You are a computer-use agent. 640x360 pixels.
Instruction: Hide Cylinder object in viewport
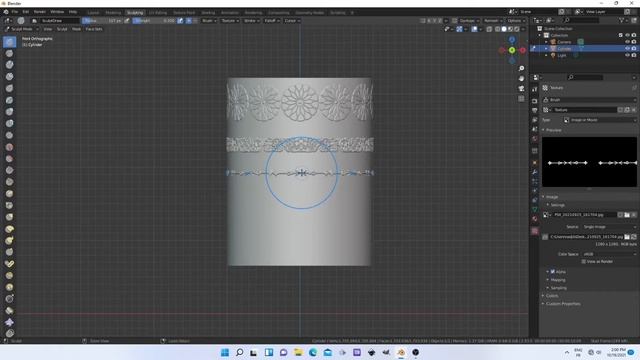(627, 49)
